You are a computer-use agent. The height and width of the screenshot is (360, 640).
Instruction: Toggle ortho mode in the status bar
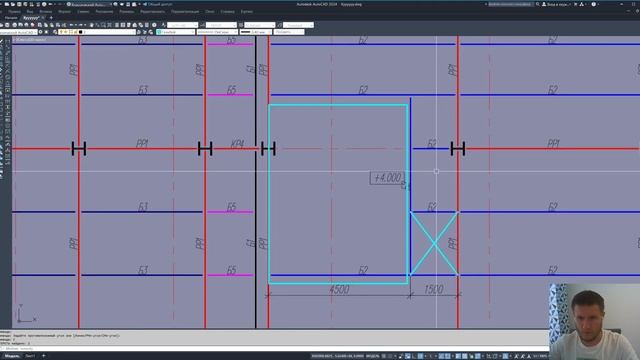[x=414, y=356]
